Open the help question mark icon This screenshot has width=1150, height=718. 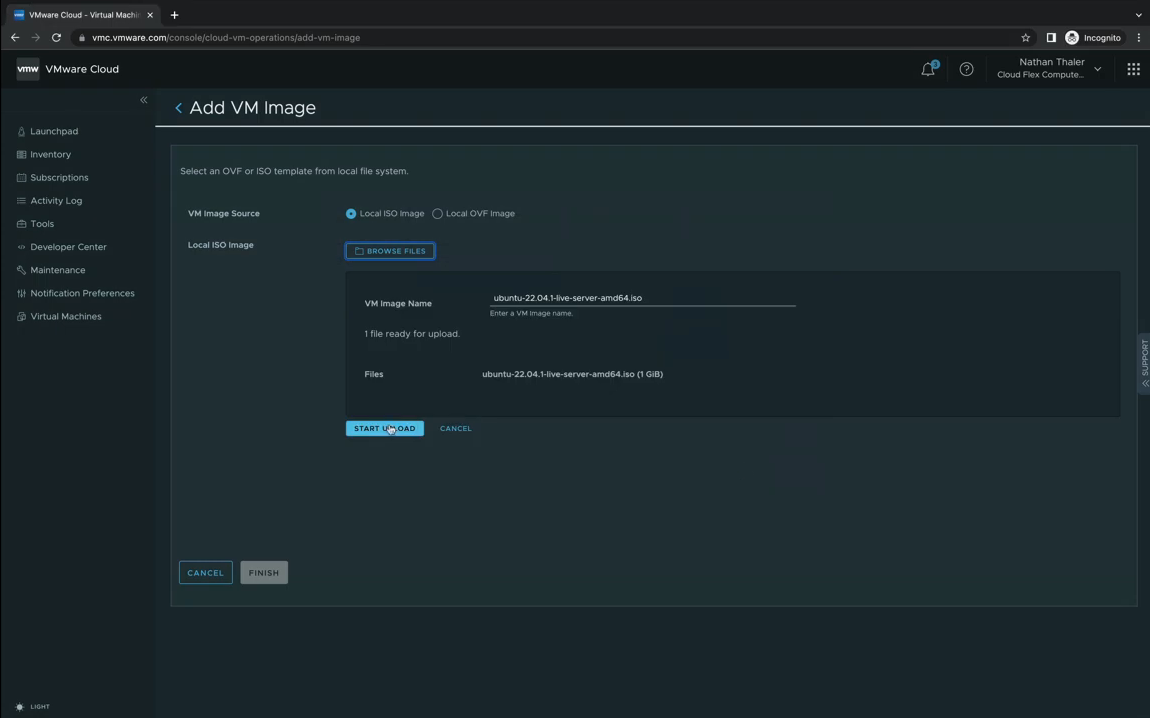(967, 69)
